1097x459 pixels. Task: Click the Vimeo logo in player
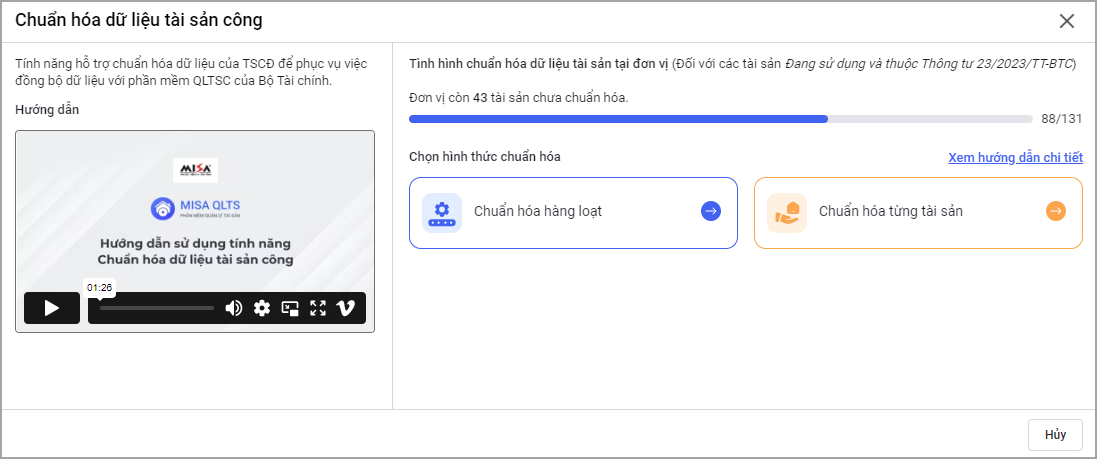point(346,308)
